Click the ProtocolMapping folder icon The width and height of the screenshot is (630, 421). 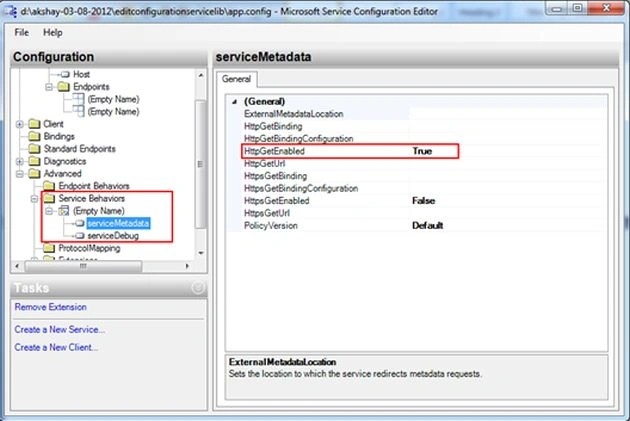49,248
